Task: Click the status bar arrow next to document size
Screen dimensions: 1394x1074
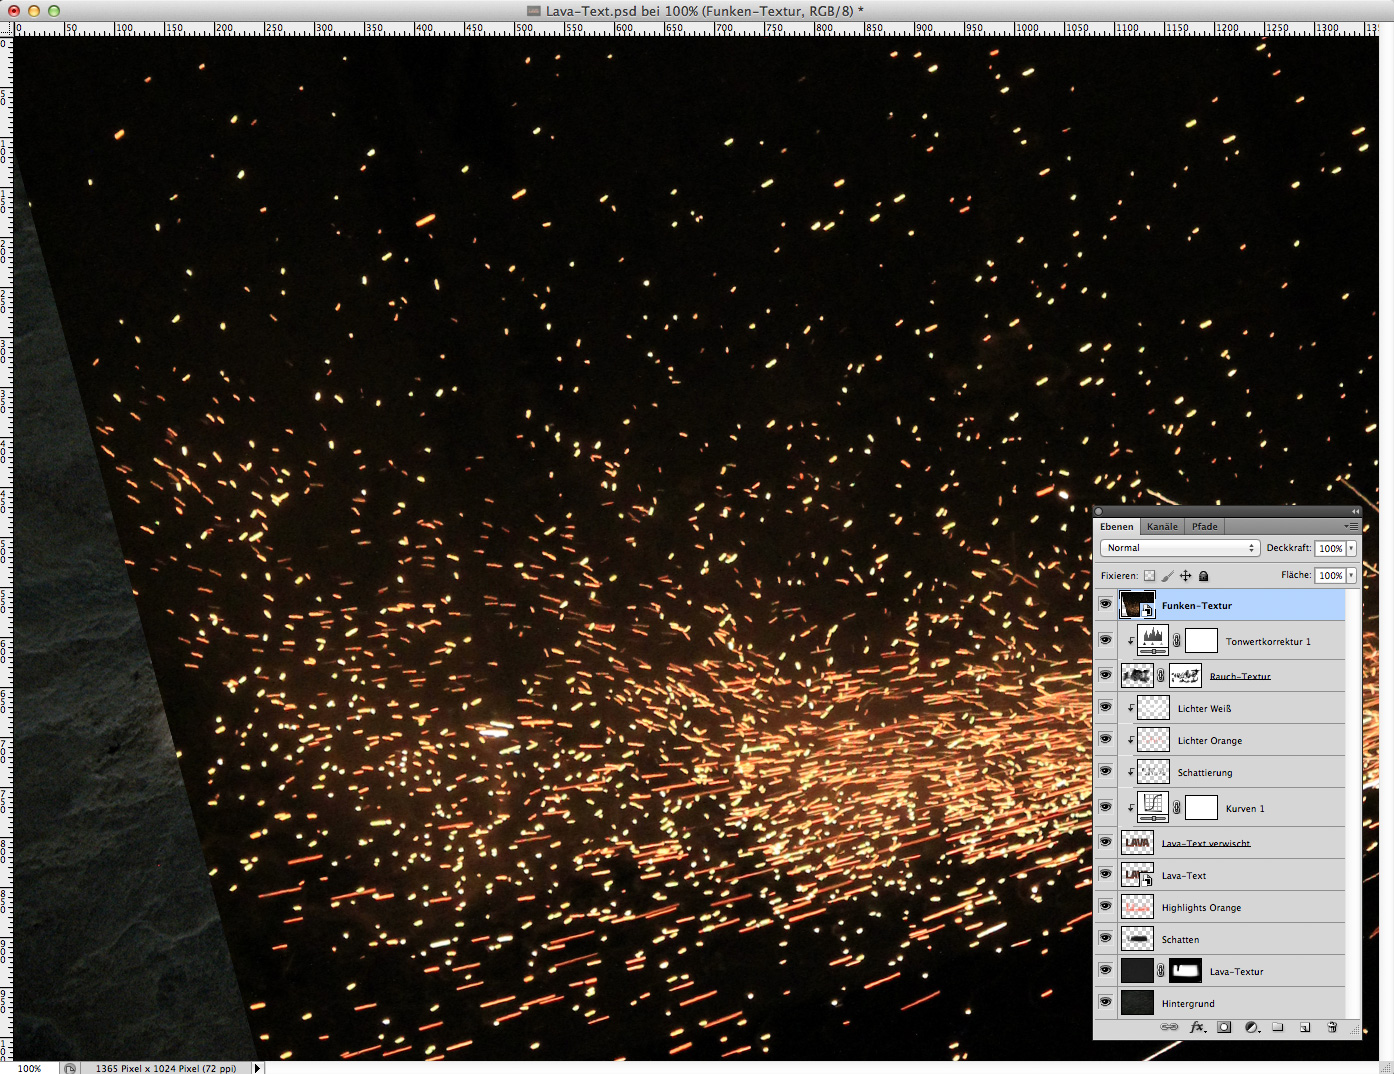Action: [x=258, y=1067]
